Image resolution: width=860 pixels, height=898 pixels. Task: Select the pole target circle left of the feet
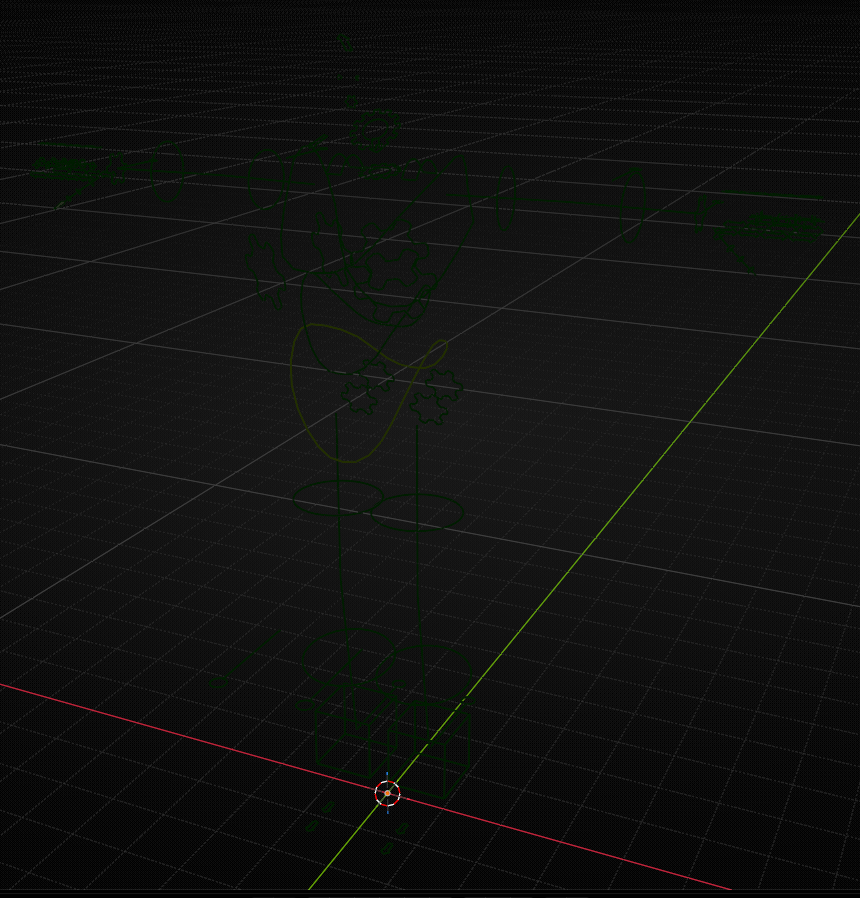point(218,682)
